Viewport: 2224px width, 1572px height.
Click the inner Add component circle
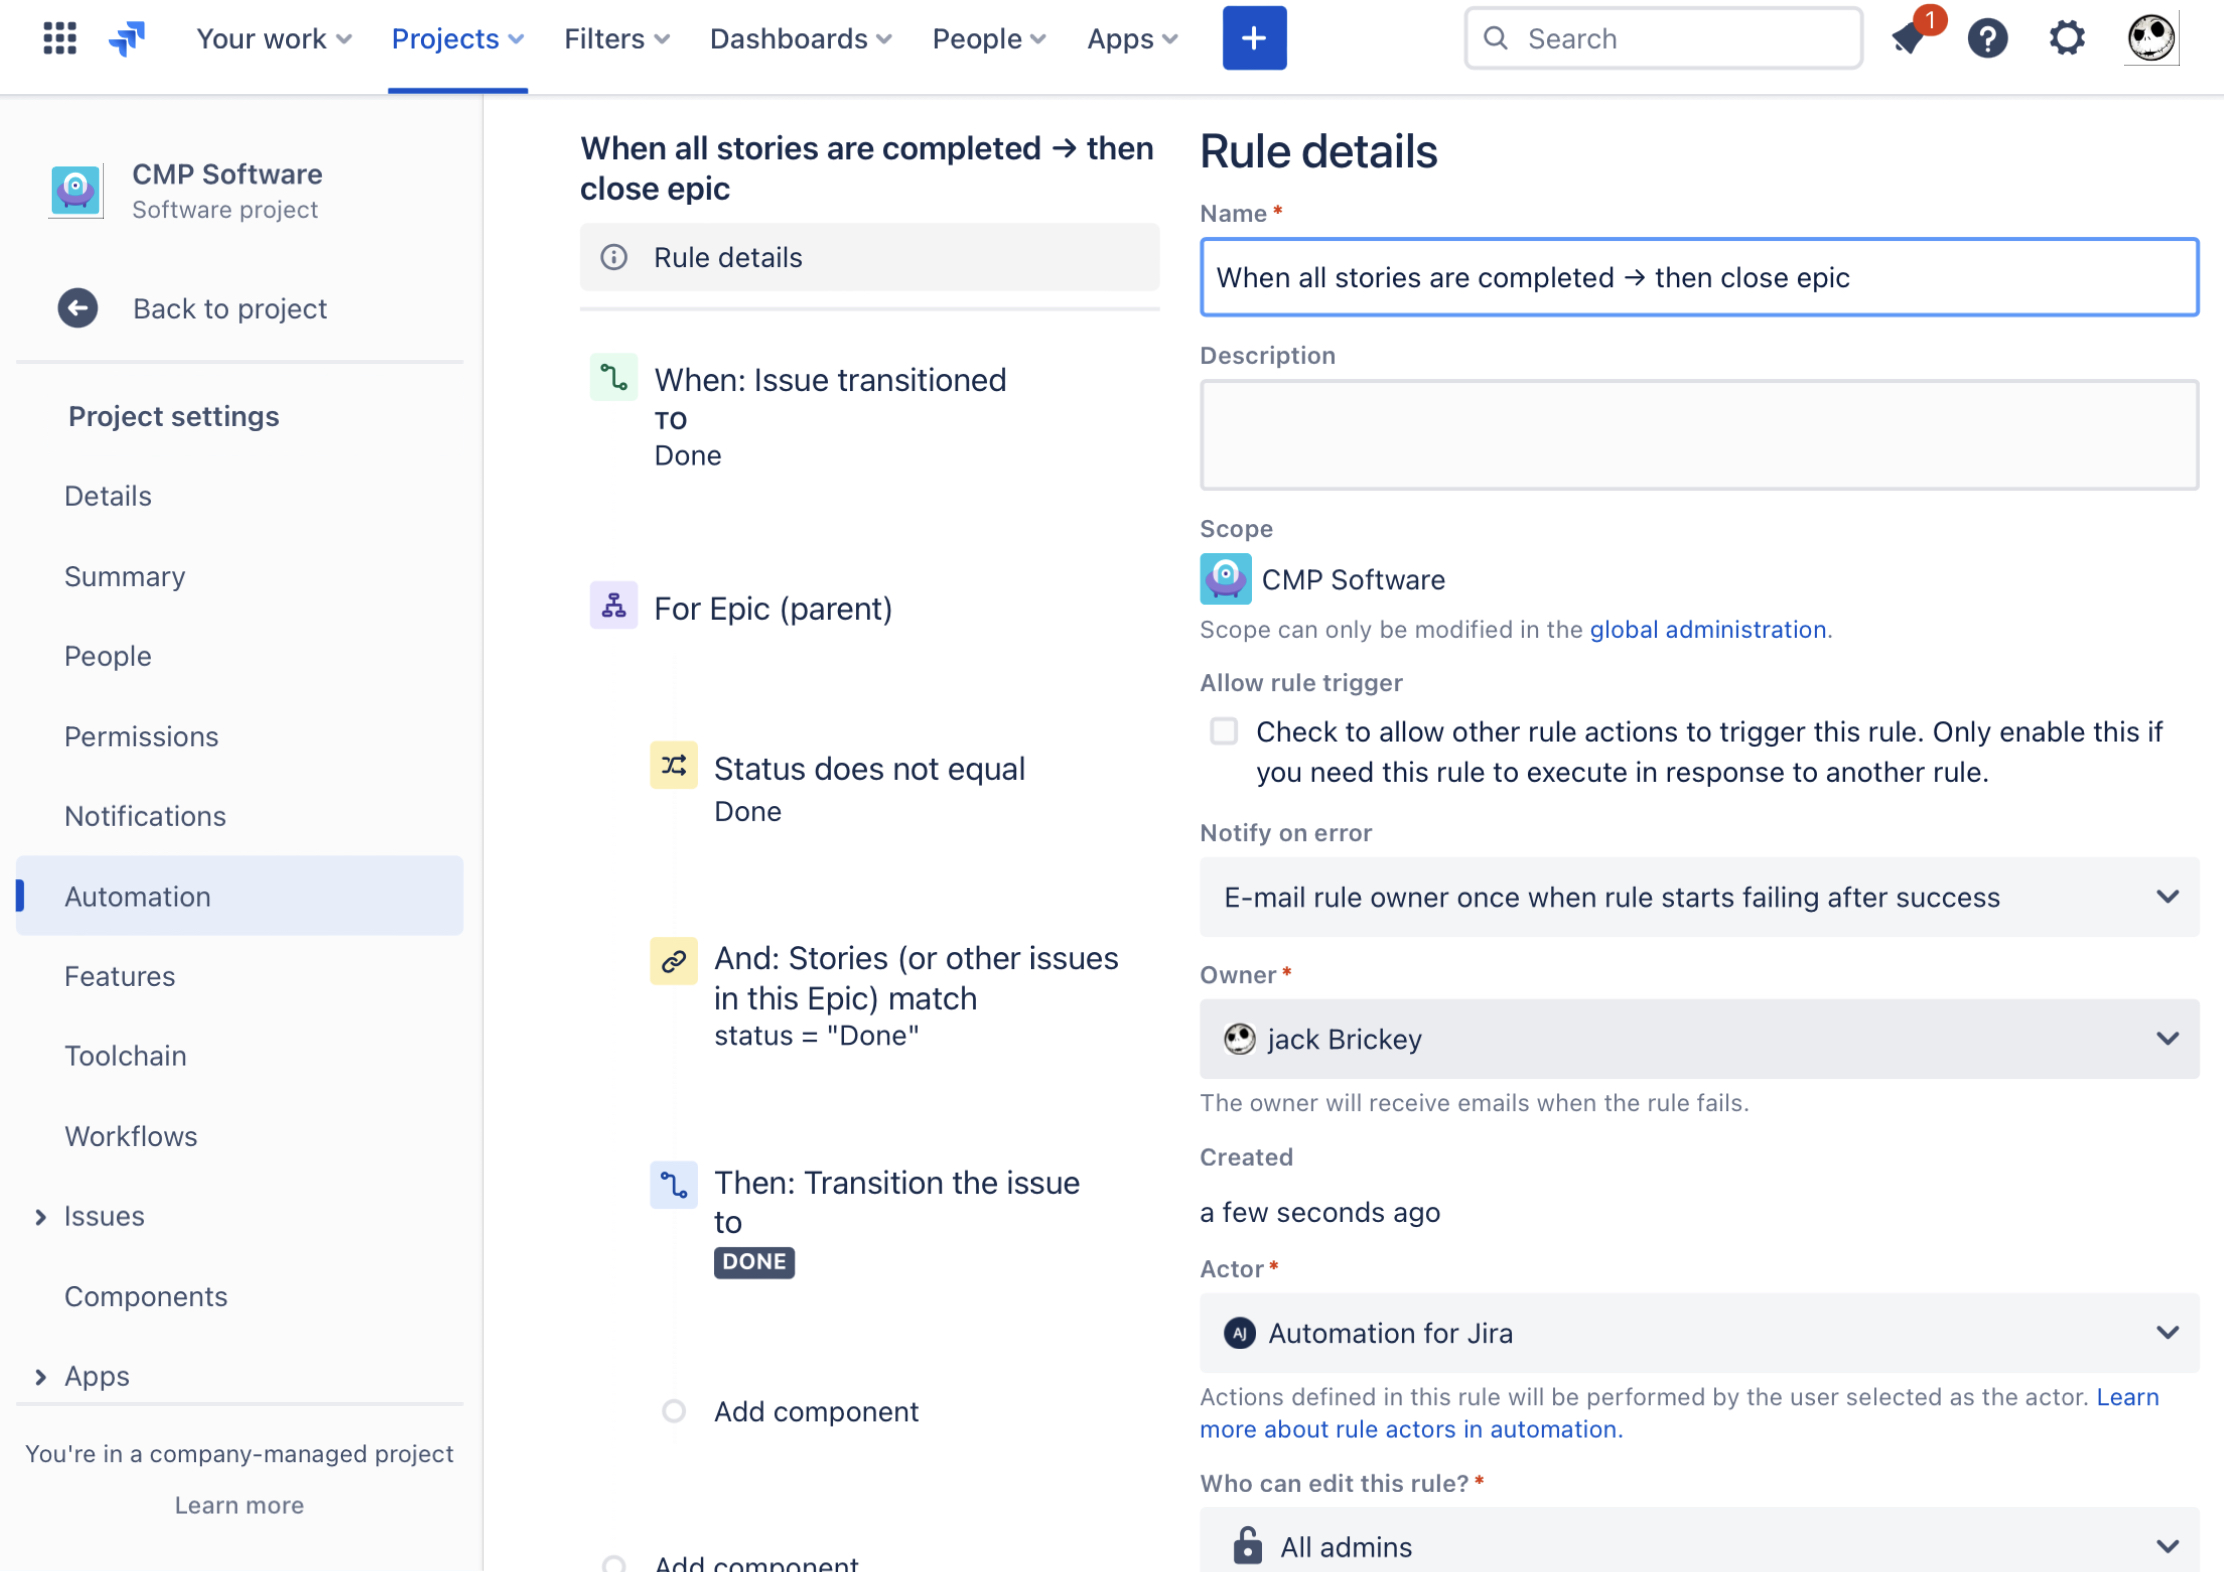point(673,1410)
